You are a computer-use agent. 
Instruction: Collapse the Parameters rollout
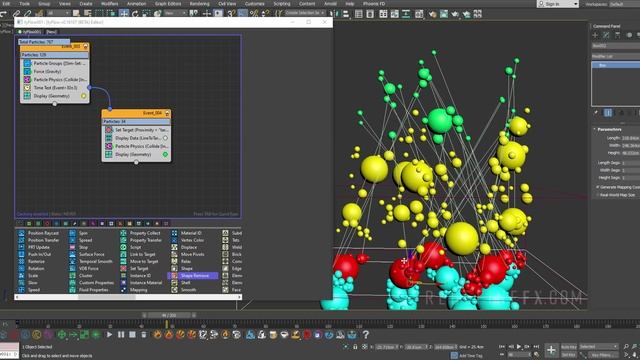(609, 129)
